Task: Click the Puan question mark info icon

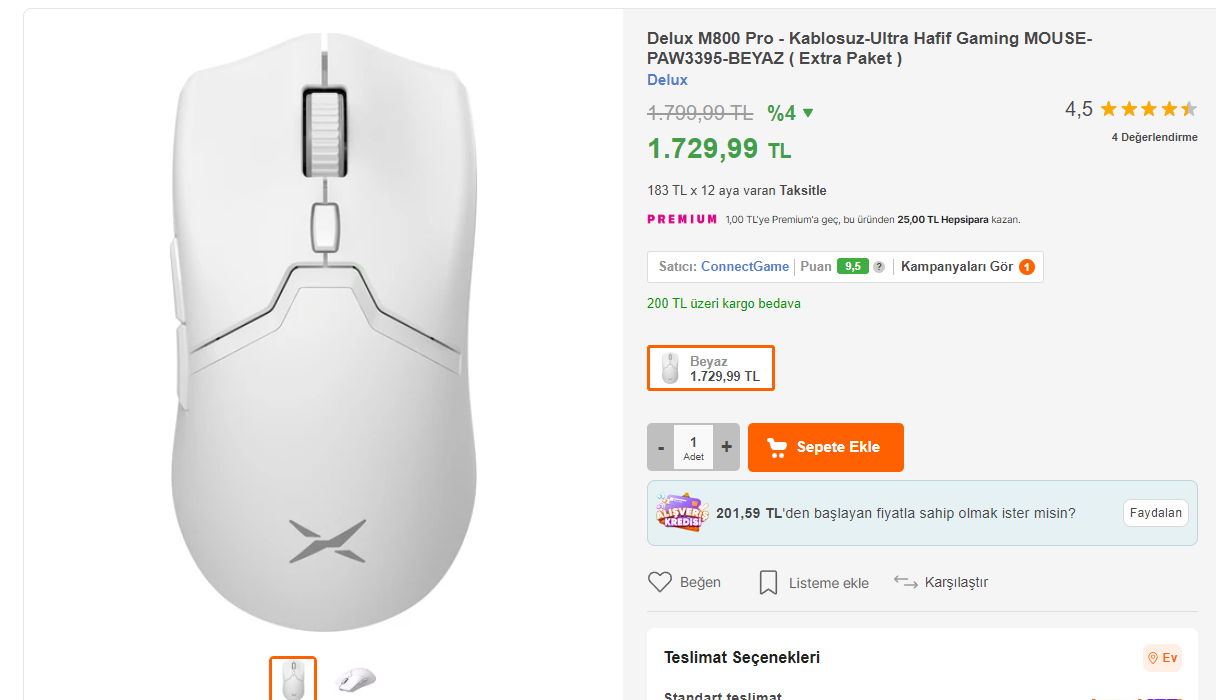Action: click(879, 267)
